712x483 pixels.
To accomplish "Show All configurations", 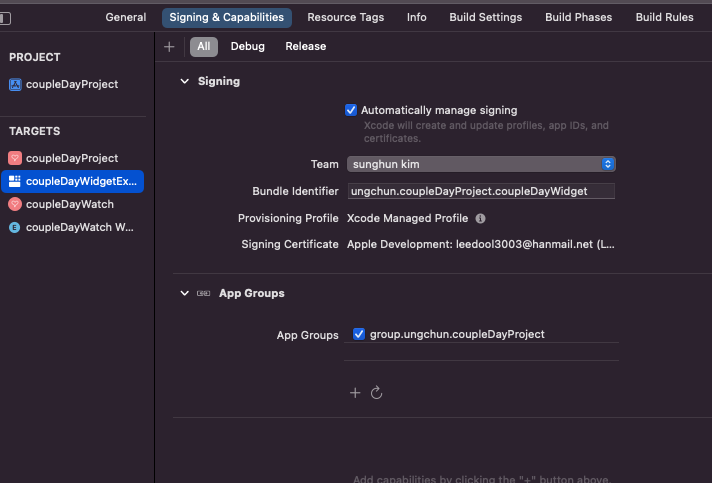I will point(203,47).
